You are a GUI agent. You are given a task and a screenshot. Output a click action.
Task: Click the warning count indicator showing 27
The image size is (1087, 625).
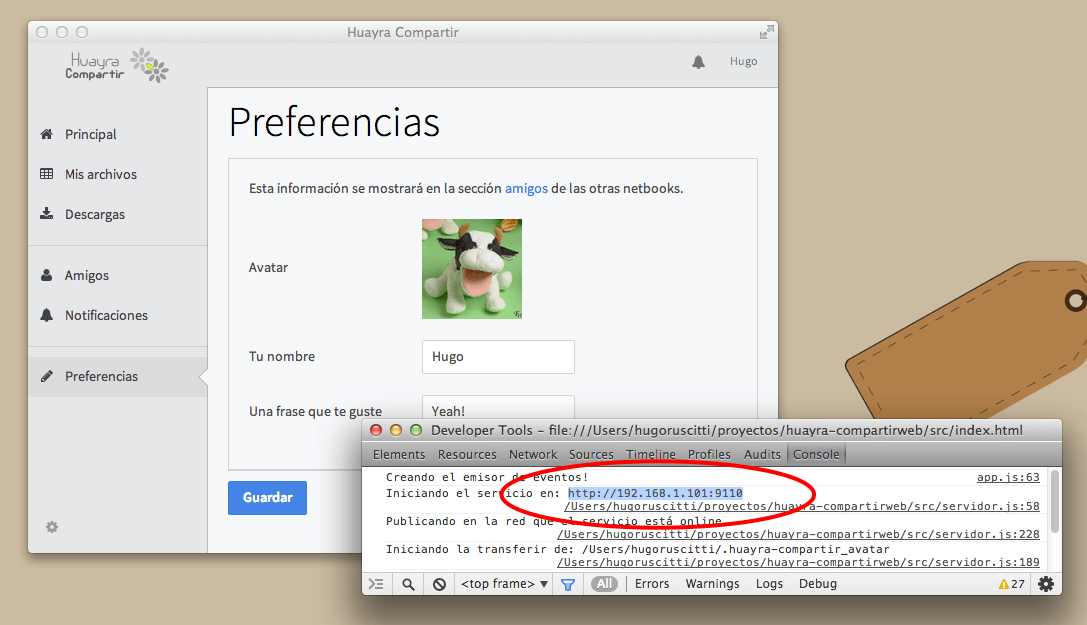[x=1011, y=584]
